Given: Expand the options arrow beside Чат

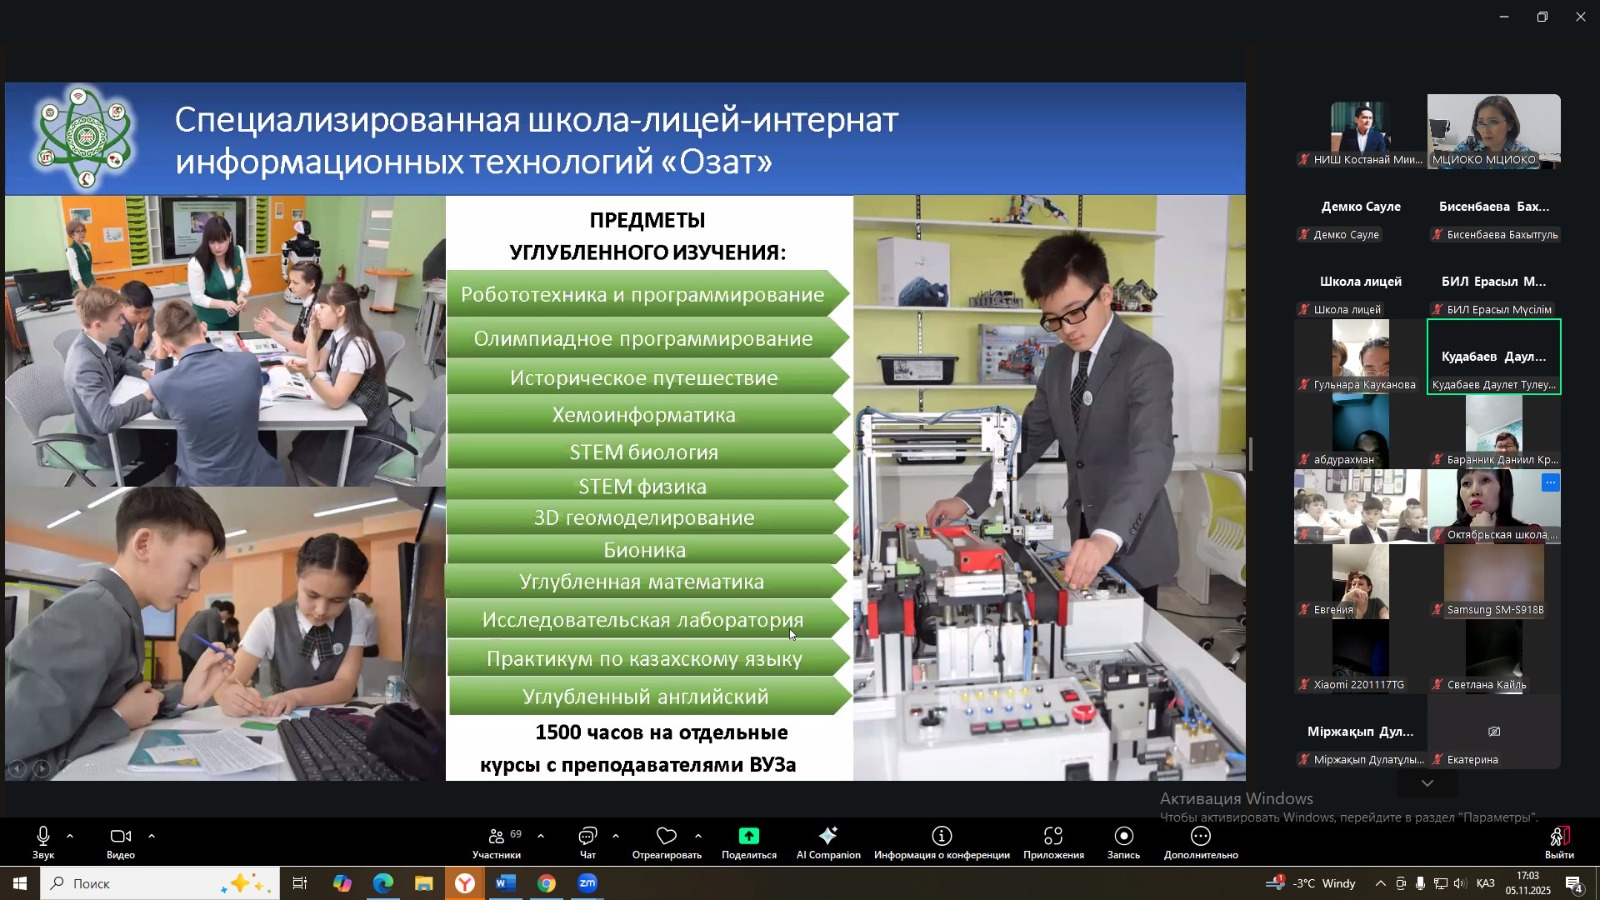Looking at the screenshot, I should tap(615, 836).
